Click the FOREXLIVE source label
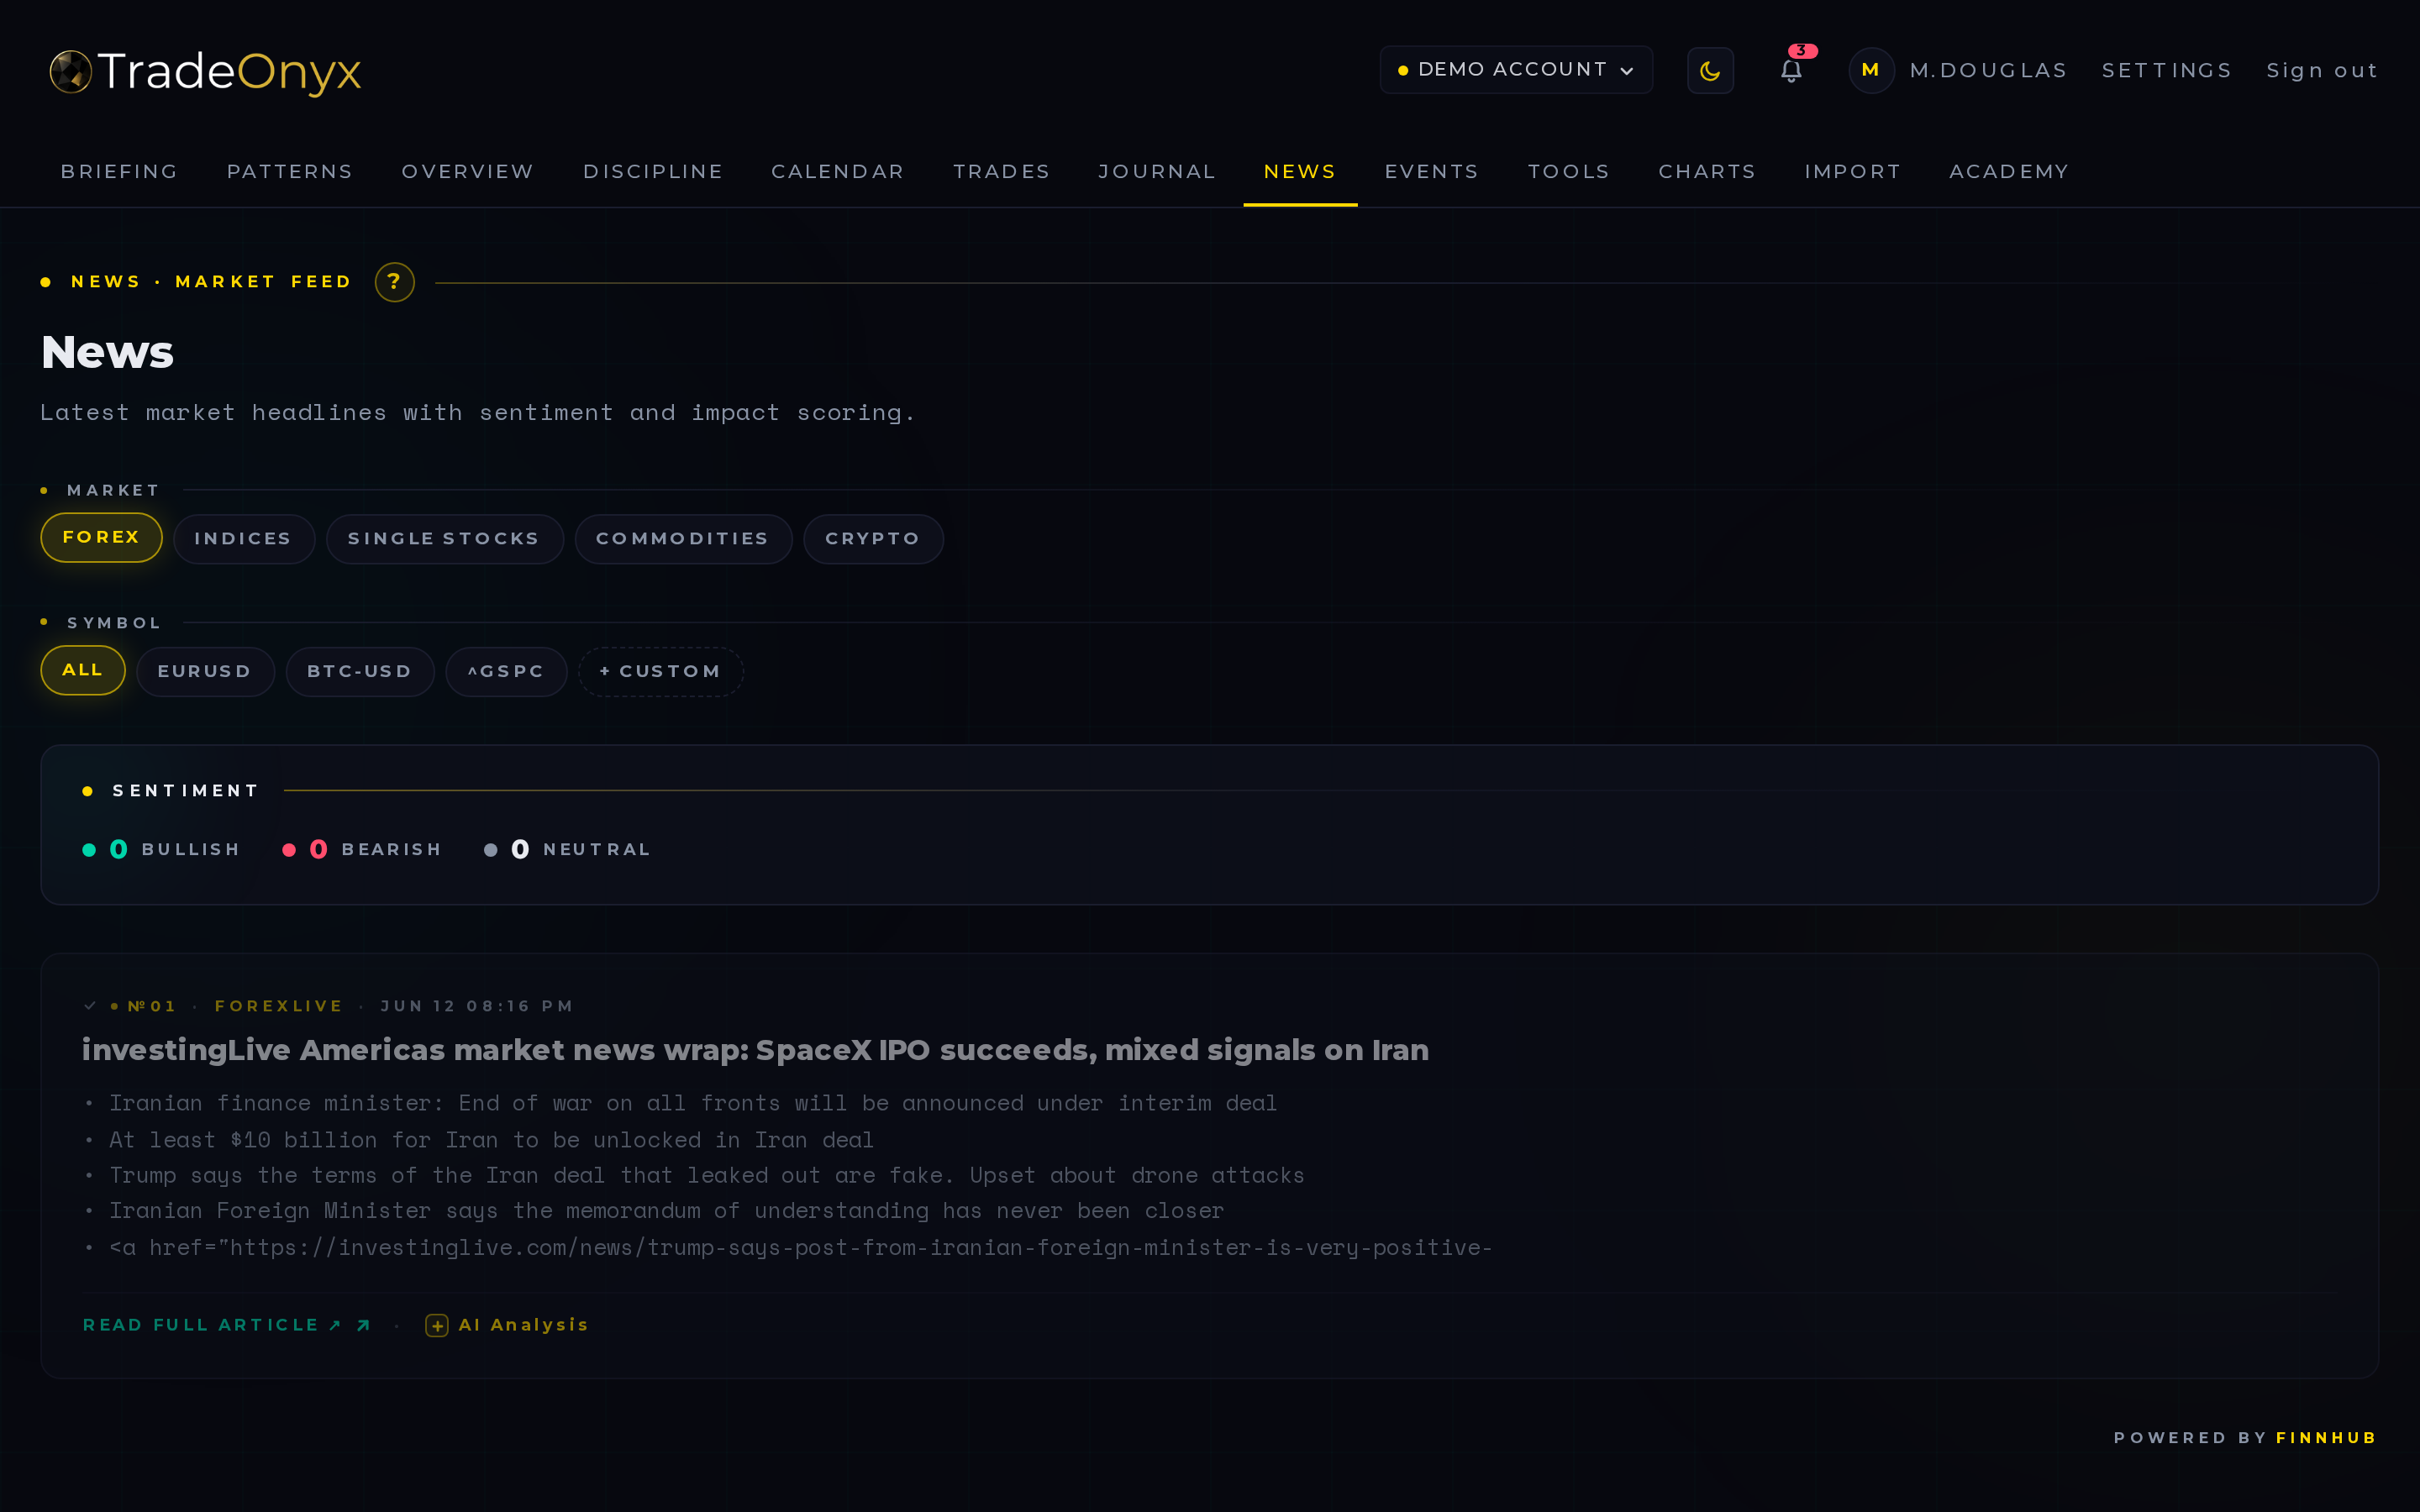 point(279,1006)
